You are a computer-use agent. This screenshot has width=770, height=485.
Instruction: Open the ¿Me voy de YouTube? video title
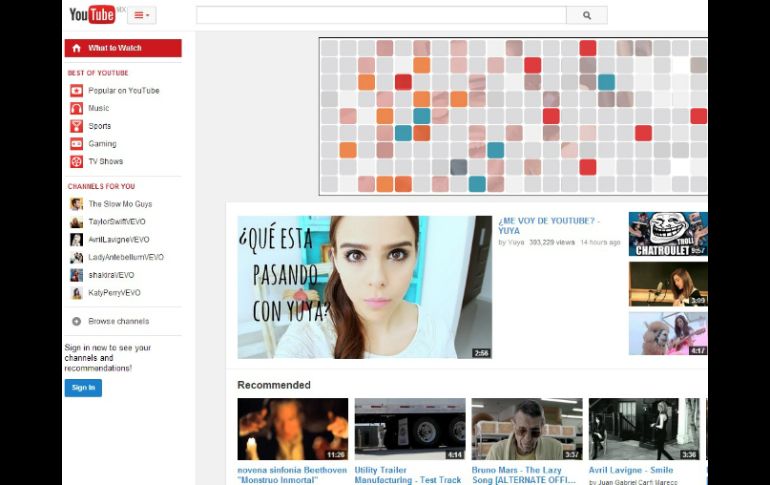(549, 225)
